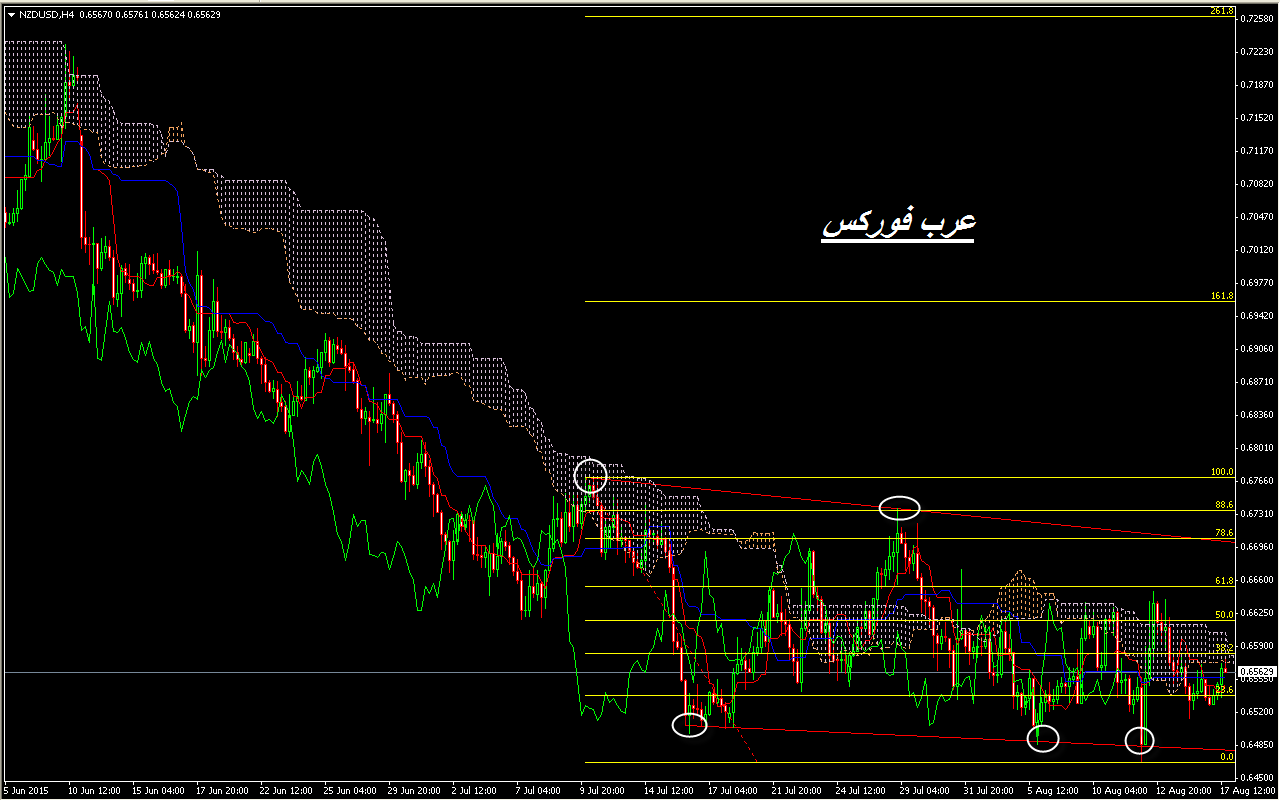Select the 261.8 Fibonacci level label
The image size is (1280, 801).
(1222, 11)
